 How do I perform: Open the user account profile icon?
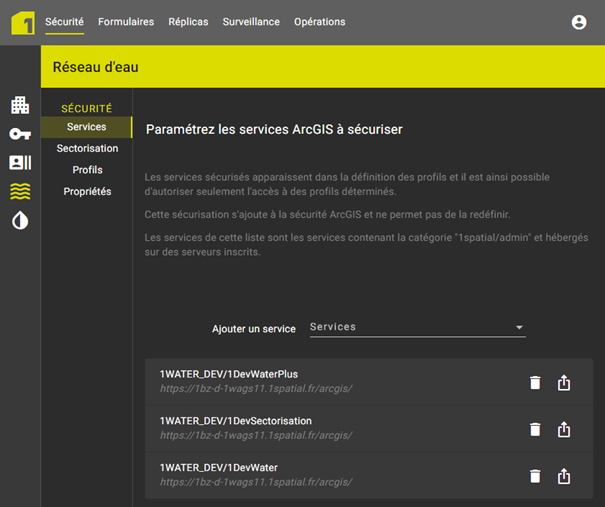click(x=579, y=22)
